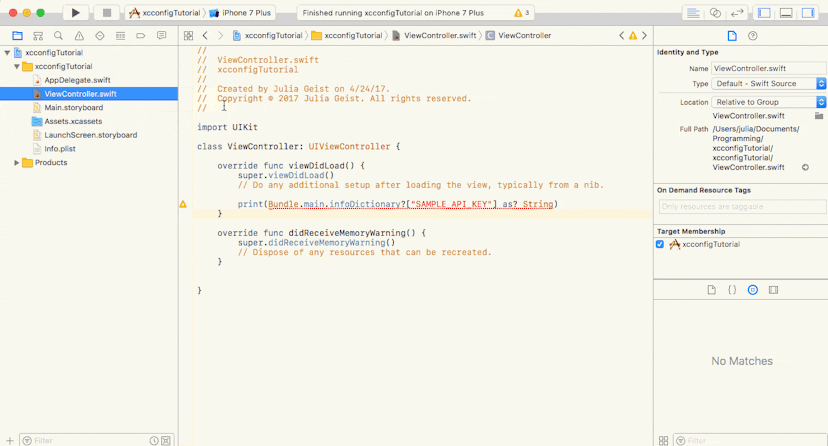
Task: Switch to the Standard editor
Action: click(x=693, y=13)
